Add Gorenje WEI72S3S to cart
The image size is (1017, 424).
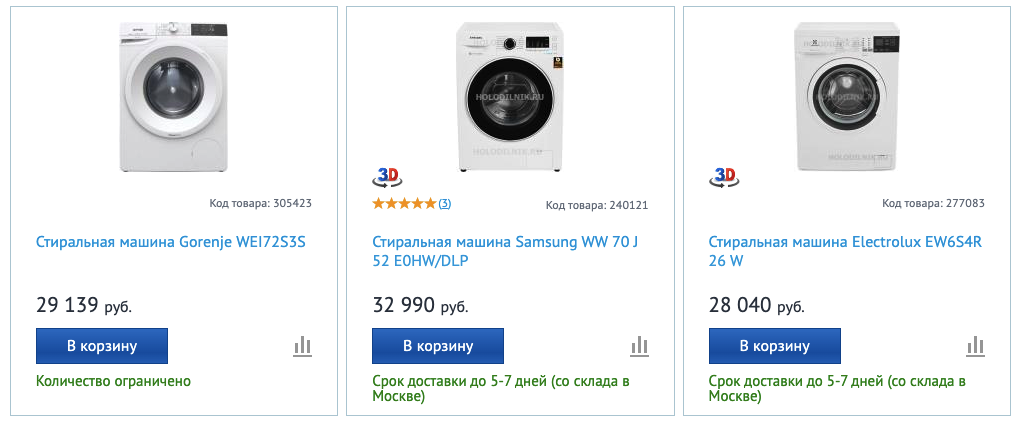click(102, 346)
